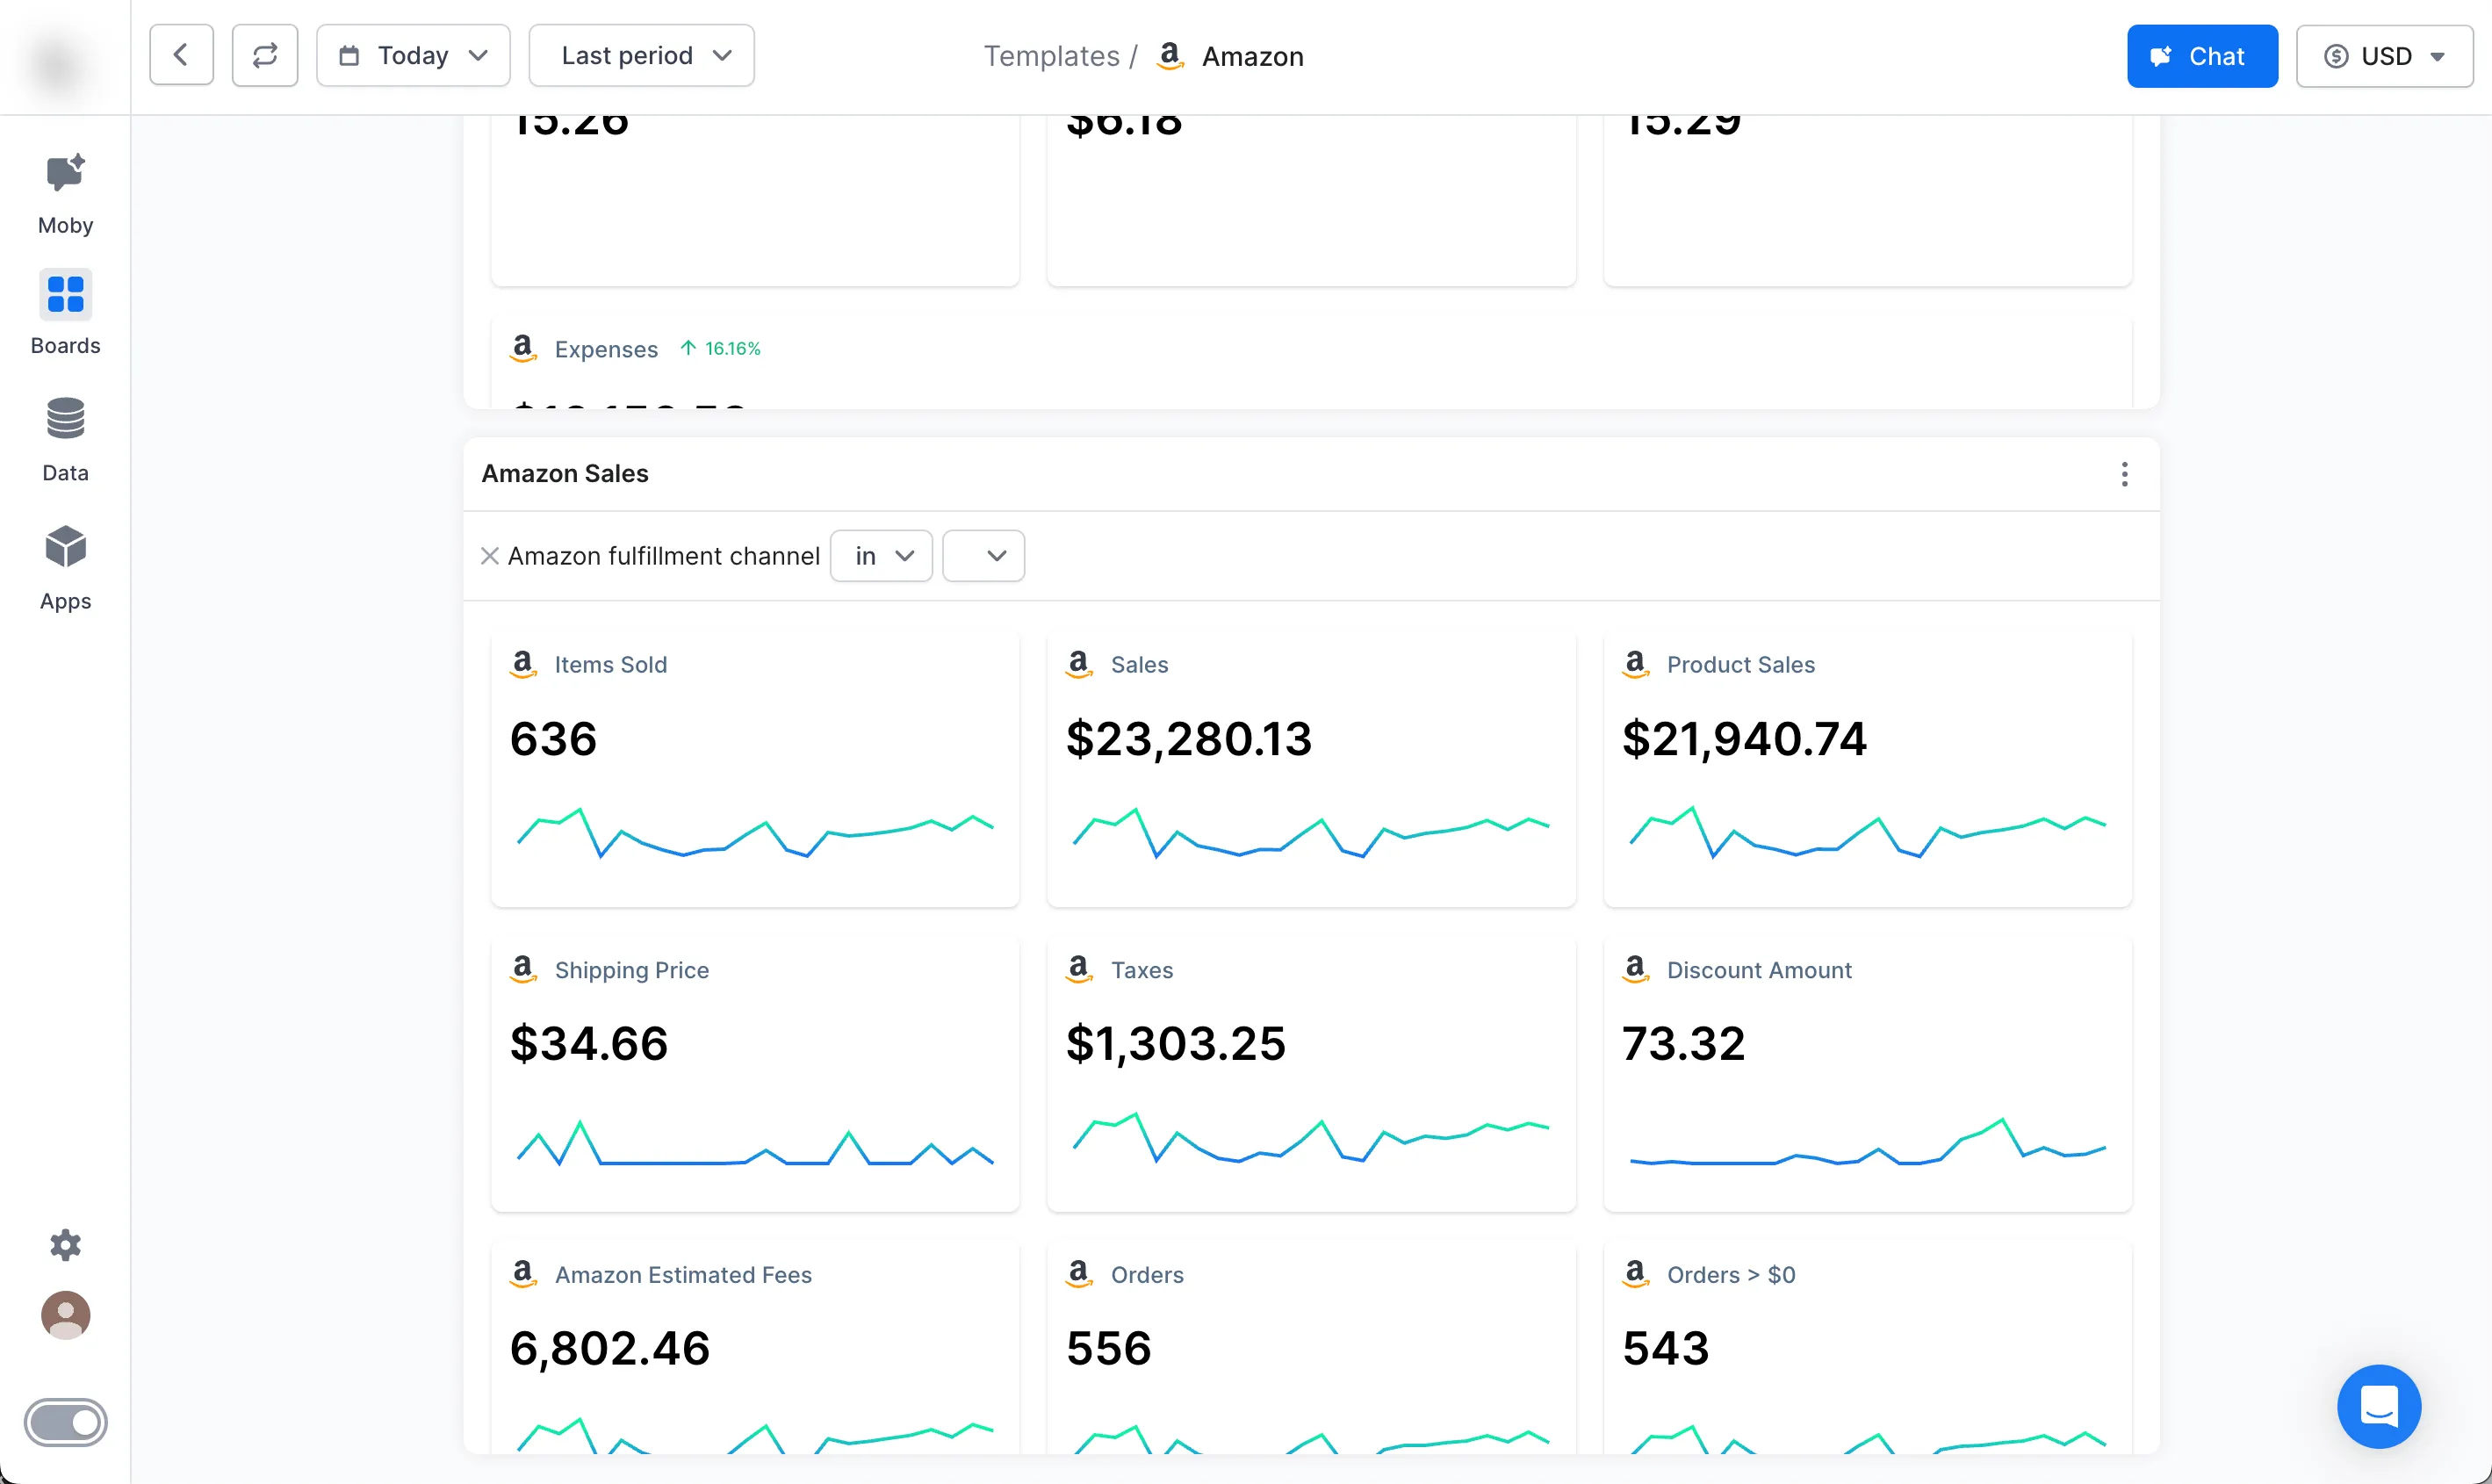The image size is (2492, 1484).
Task: Open the Boards section in the sidebar
Action: pyautogui.click(x=65, y=295)
